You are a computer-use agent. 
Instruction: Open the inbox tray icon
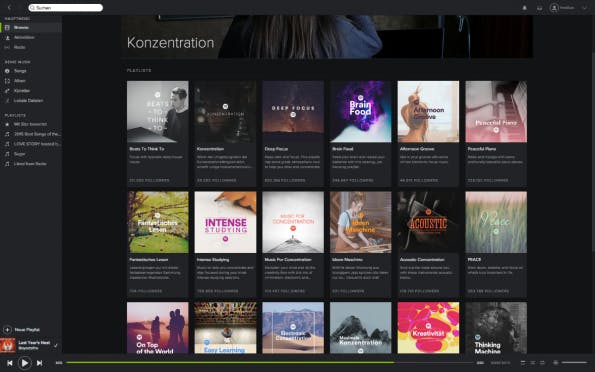coord(539,8)
